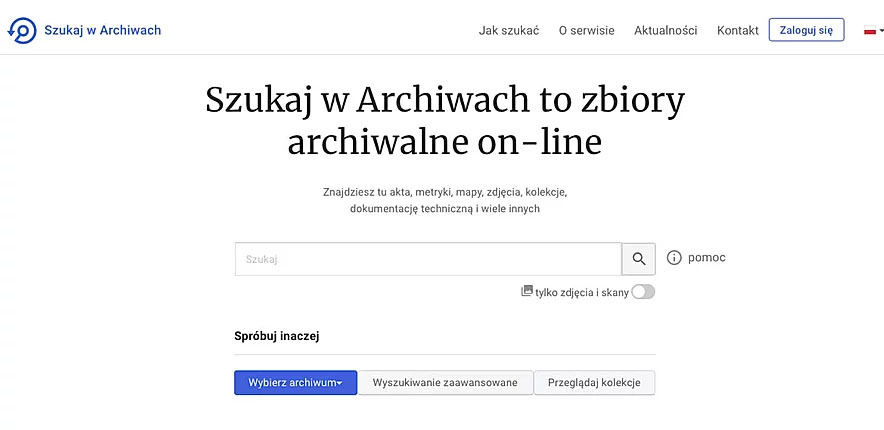Click Przeglądaj kolekcje button

coord(594,383)
